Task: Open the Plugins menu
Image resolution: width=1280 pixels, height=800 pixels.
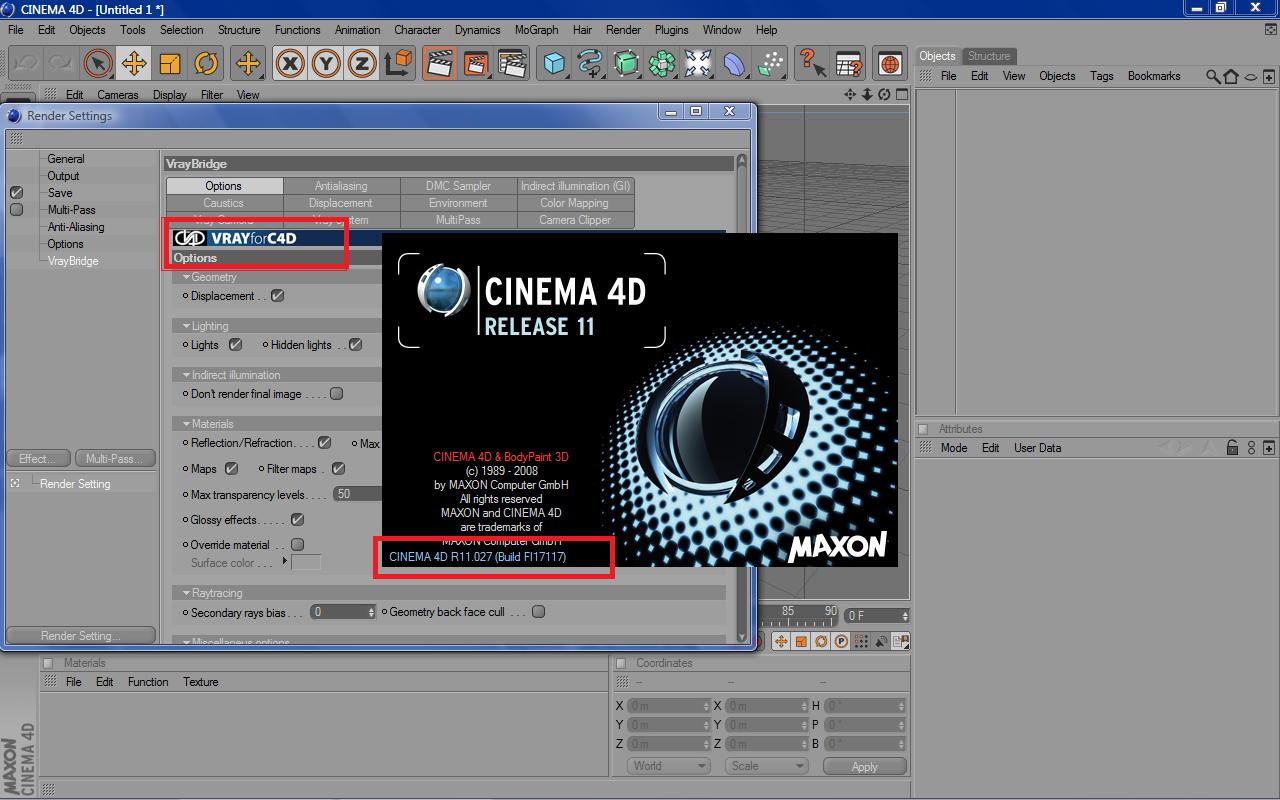Action: 671,30
